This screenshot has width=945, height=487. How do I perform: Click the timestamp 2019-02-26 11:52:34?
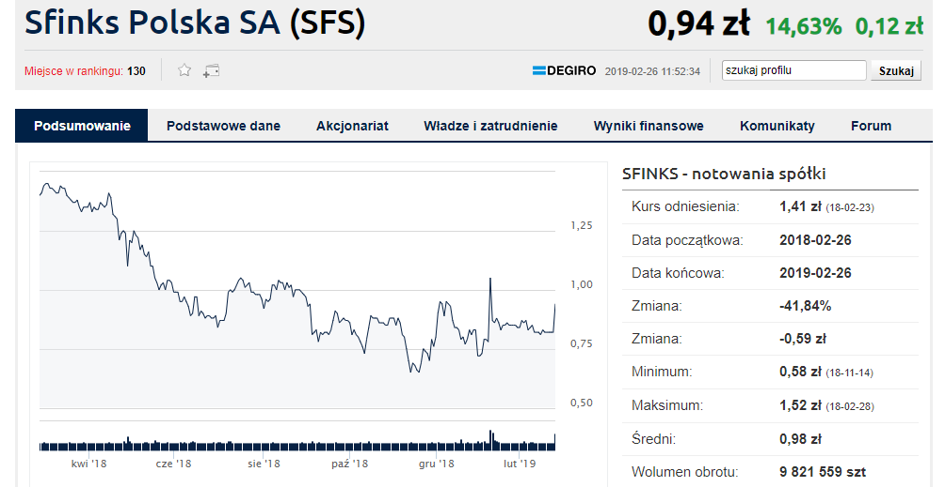653,71
